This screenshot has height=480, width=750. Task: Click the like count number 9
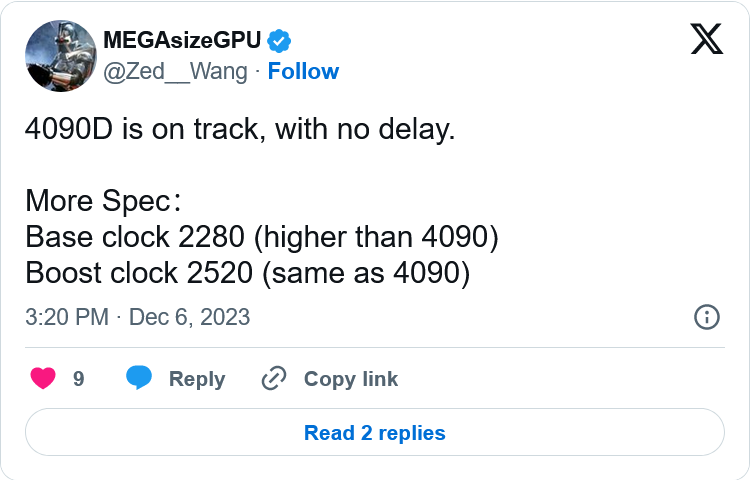[x=78, y=379]
